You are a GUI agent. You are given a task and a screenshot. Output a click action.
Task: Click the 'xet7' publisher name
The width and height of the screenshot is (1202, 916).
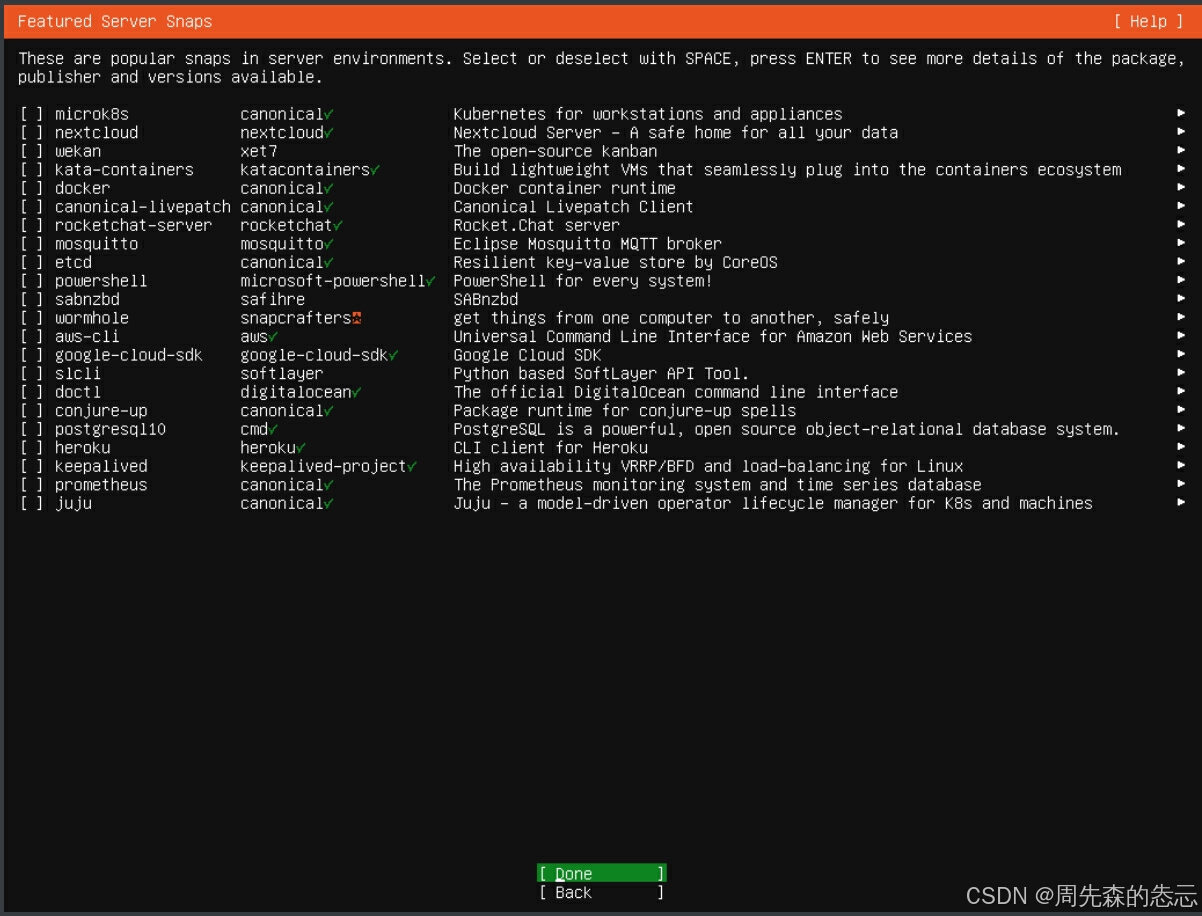pos(259,151)
